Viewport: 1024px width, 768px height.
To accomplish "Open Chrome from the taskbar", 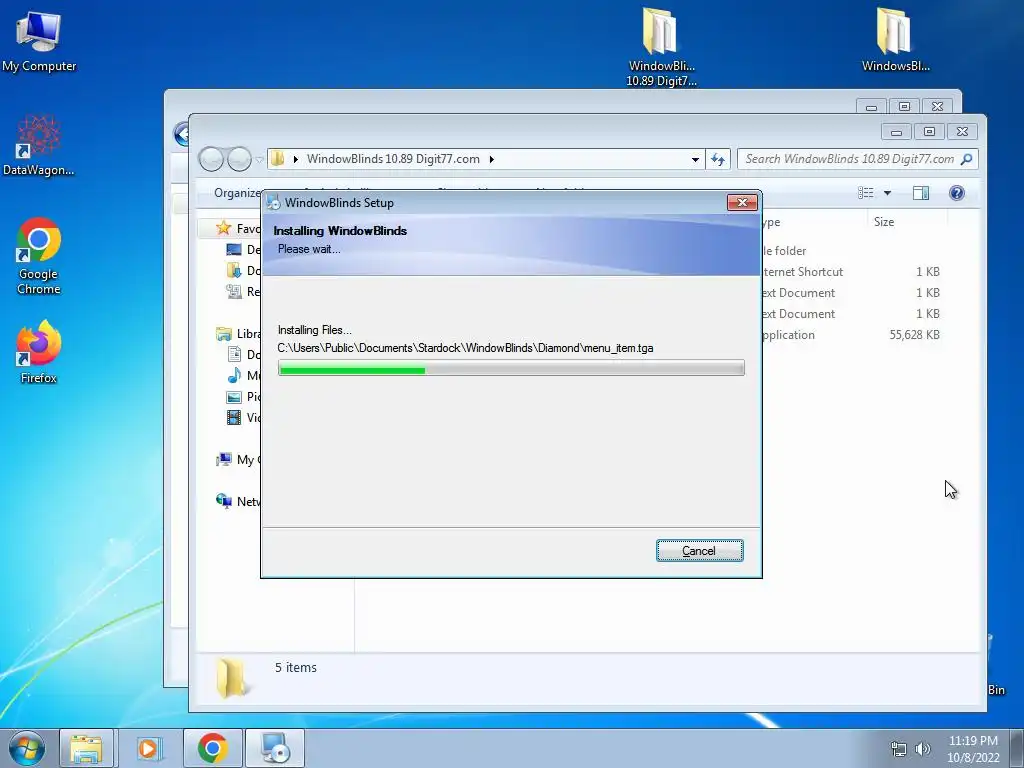I will (213, 748).
